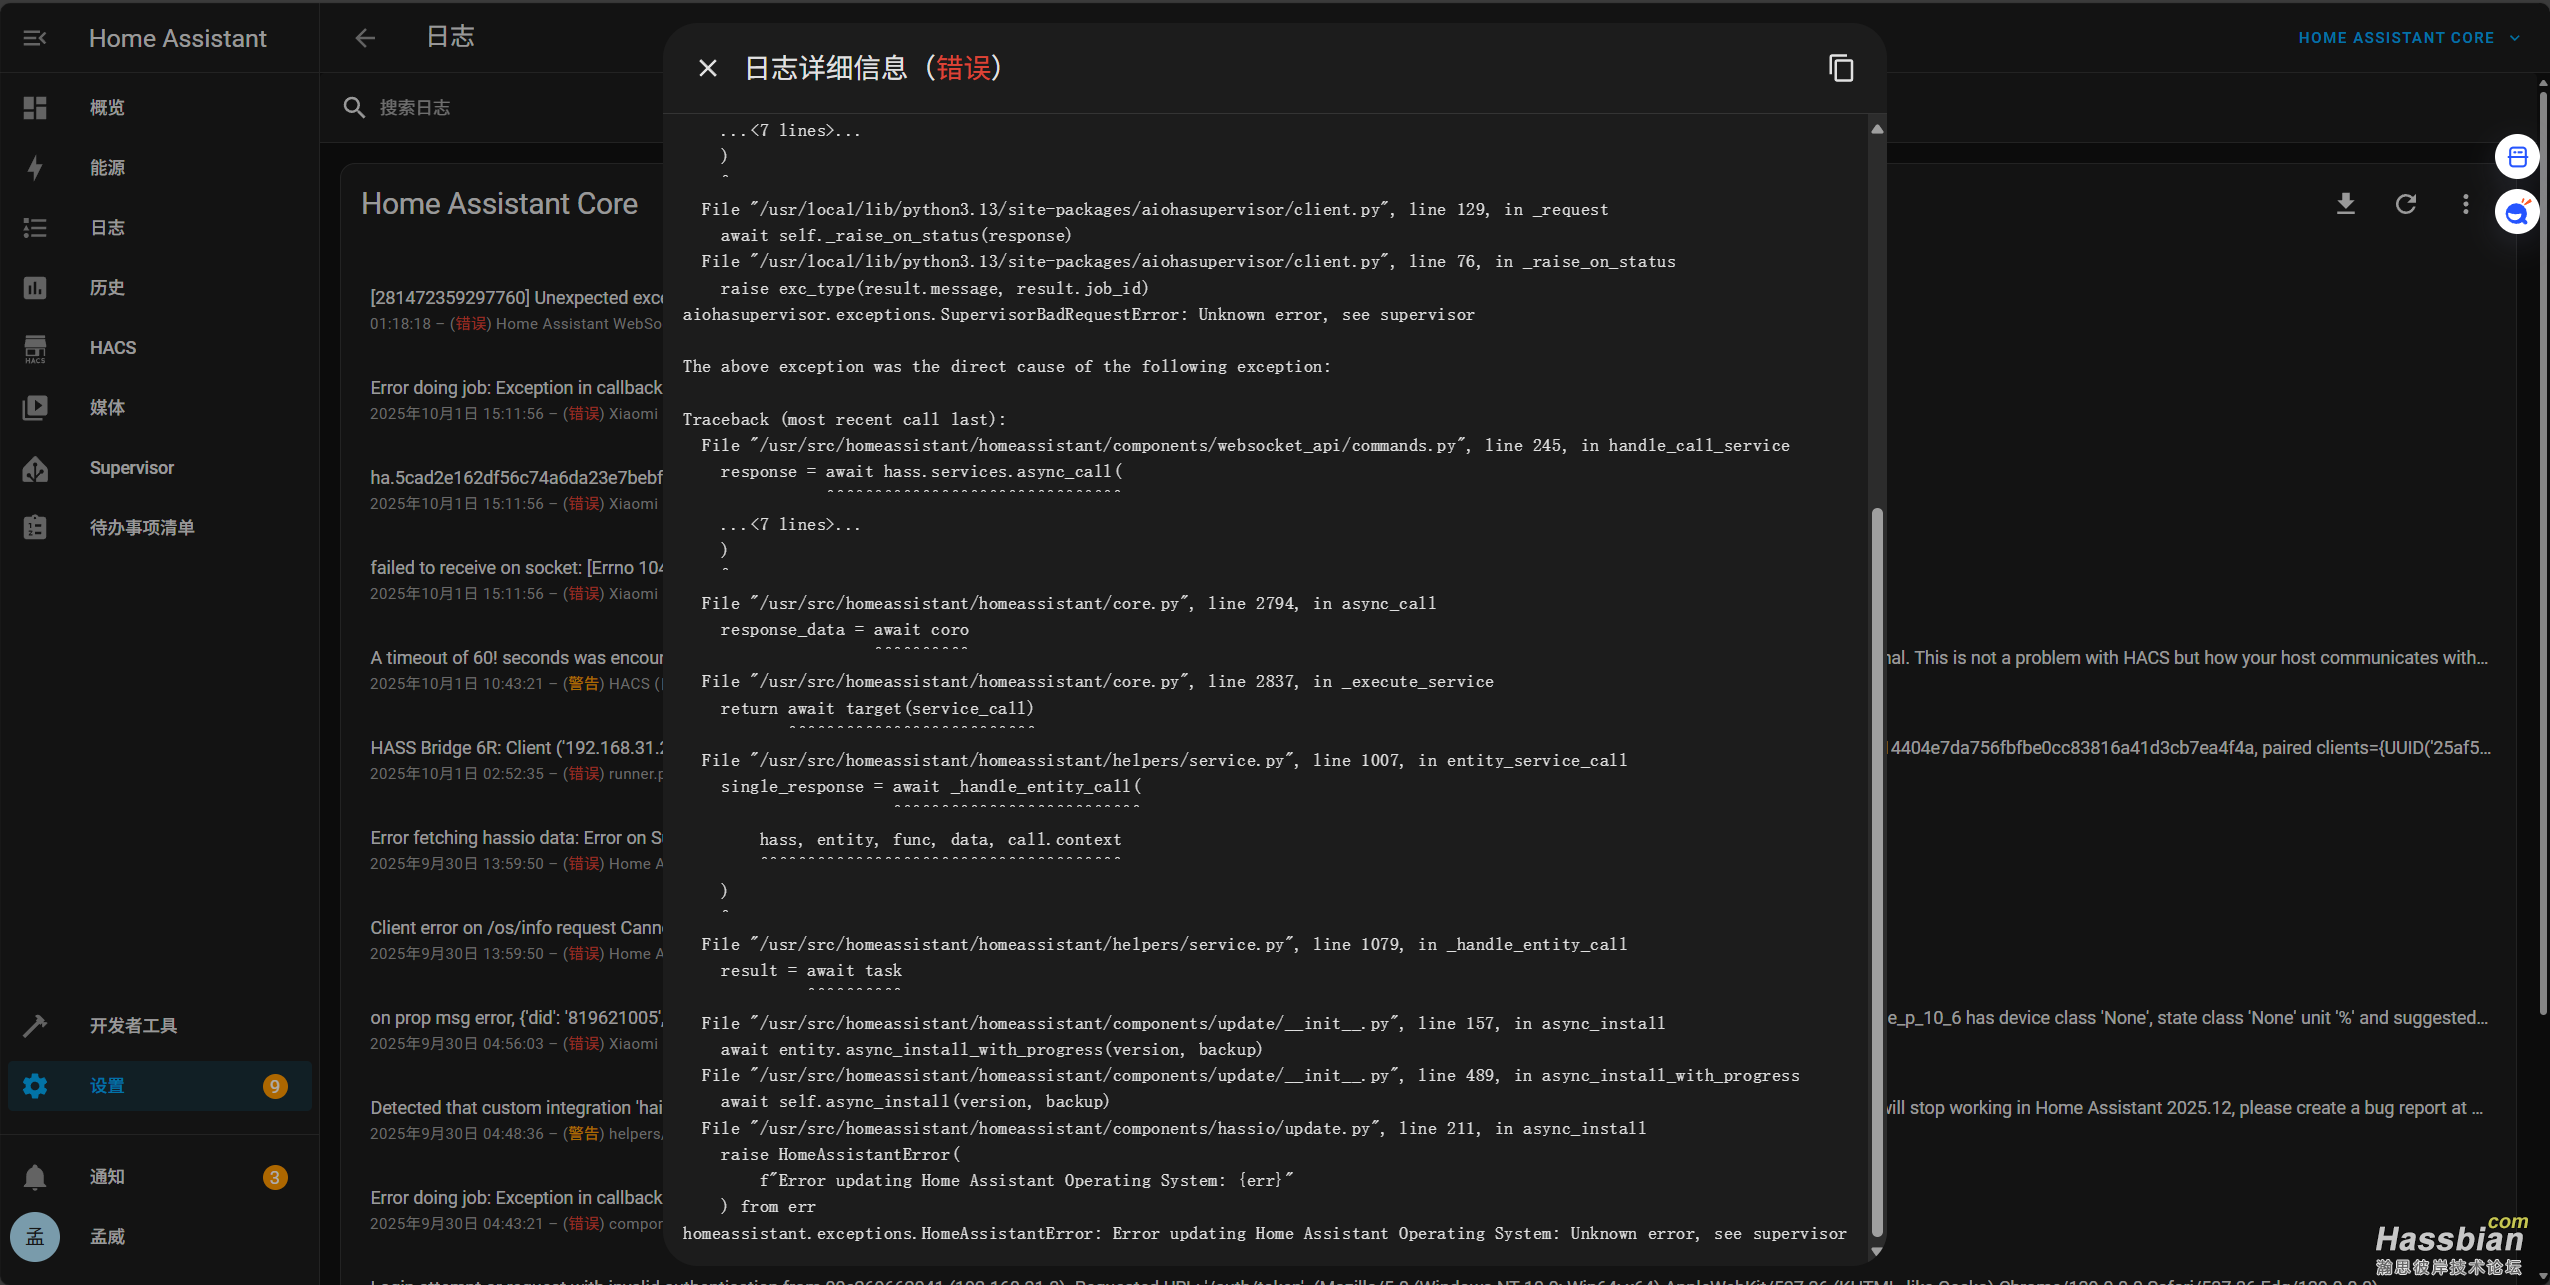Open the 能源 energy dashboard
2550x1285 pixels.
(x=107, y=168)
